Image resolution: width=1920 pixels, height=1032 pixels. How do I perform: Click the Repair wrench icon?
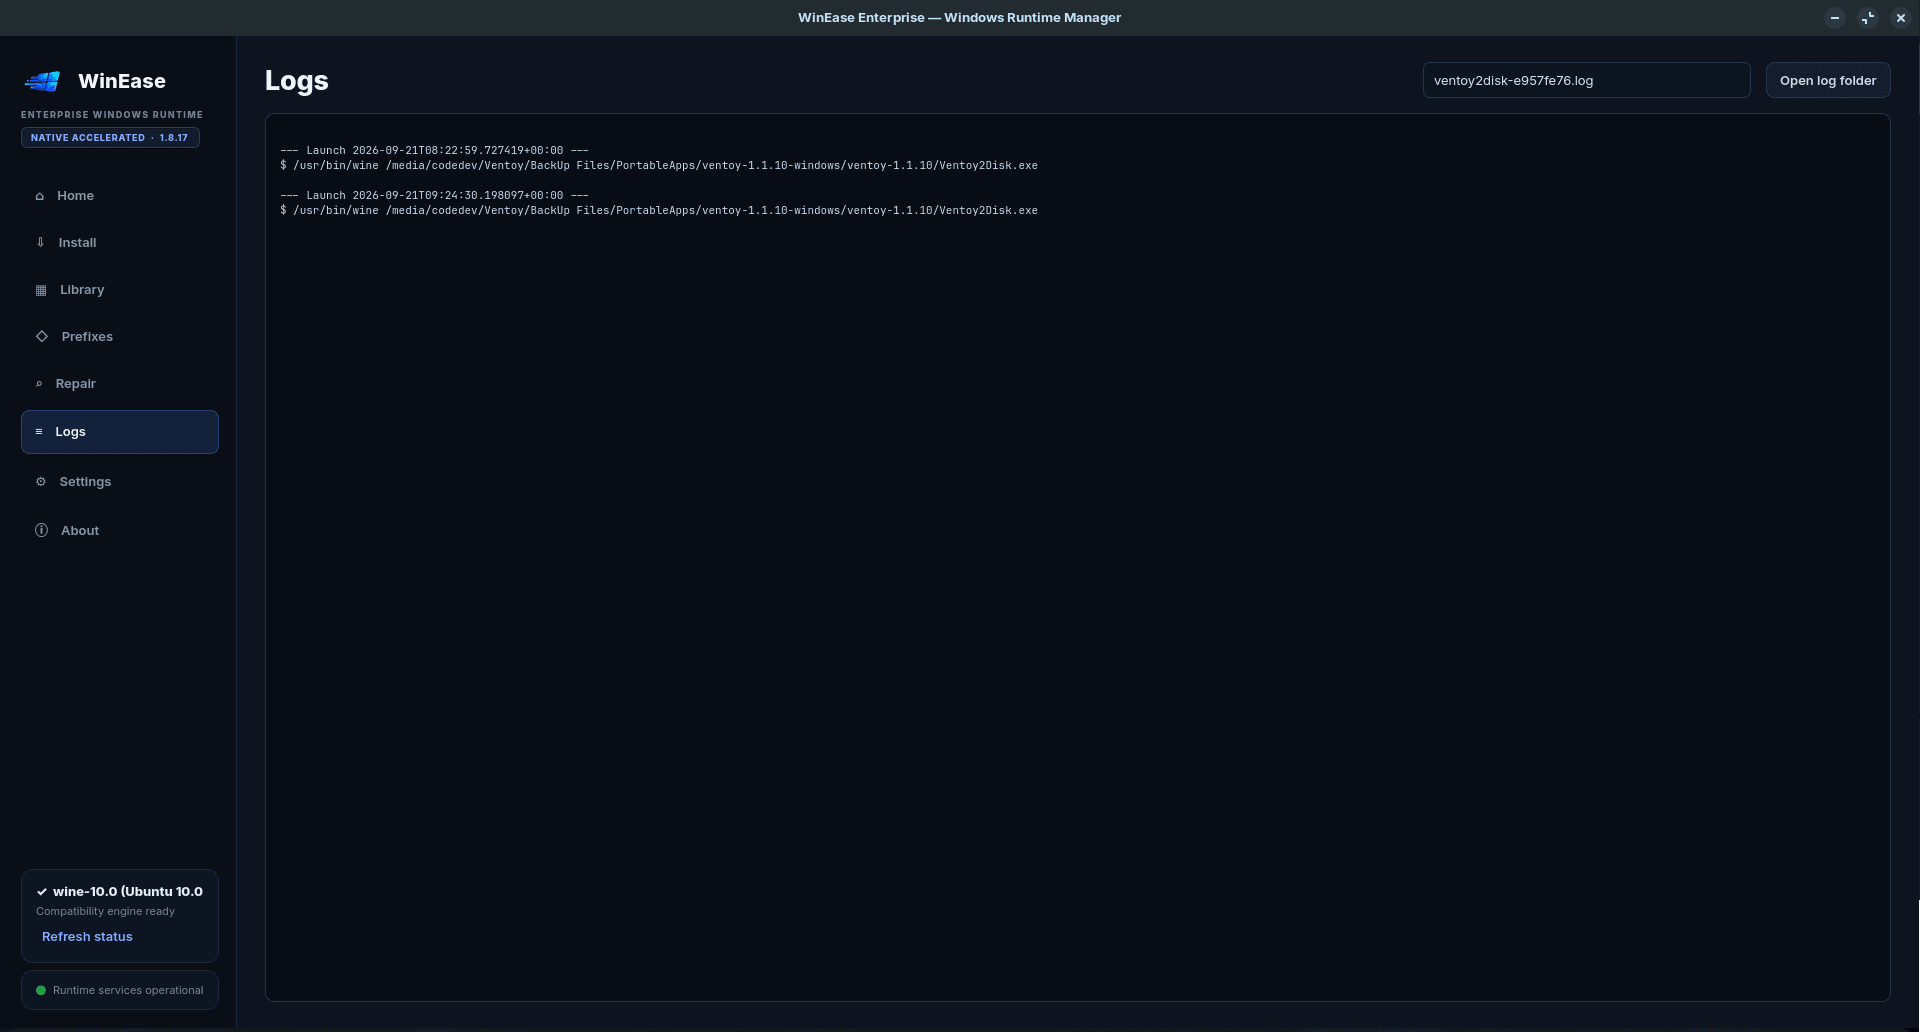(39, 384)
